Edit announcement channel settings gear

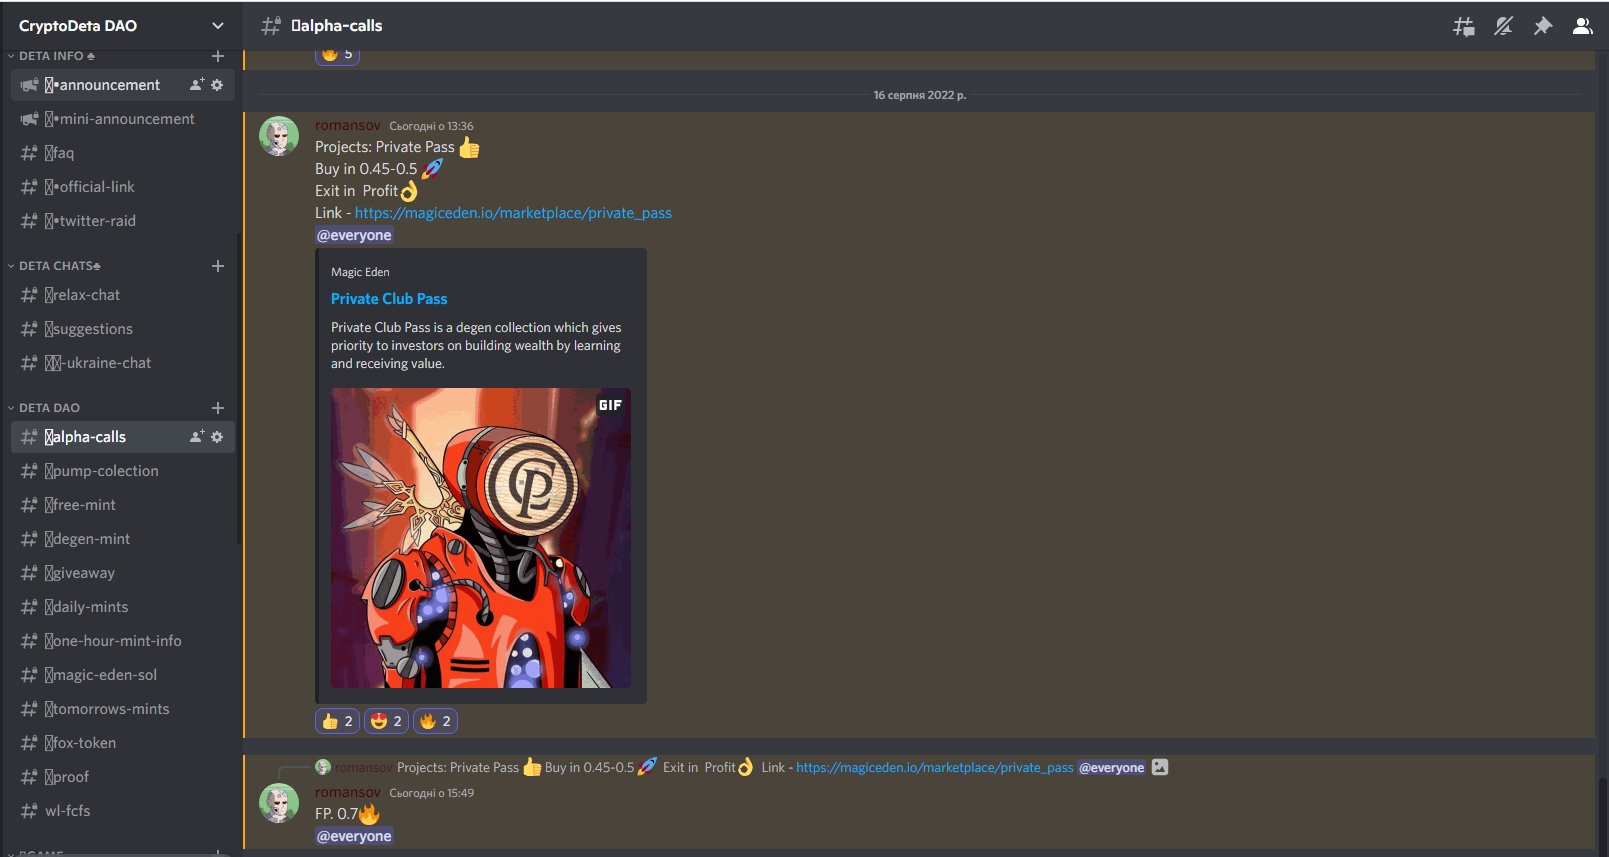[217, 85]
